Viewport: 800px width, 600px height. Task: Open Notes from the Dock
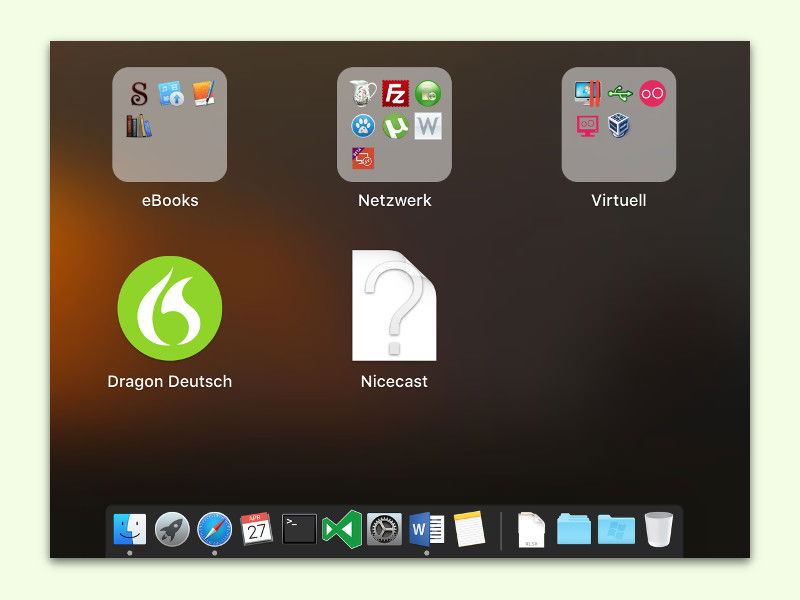click(469, 529)
